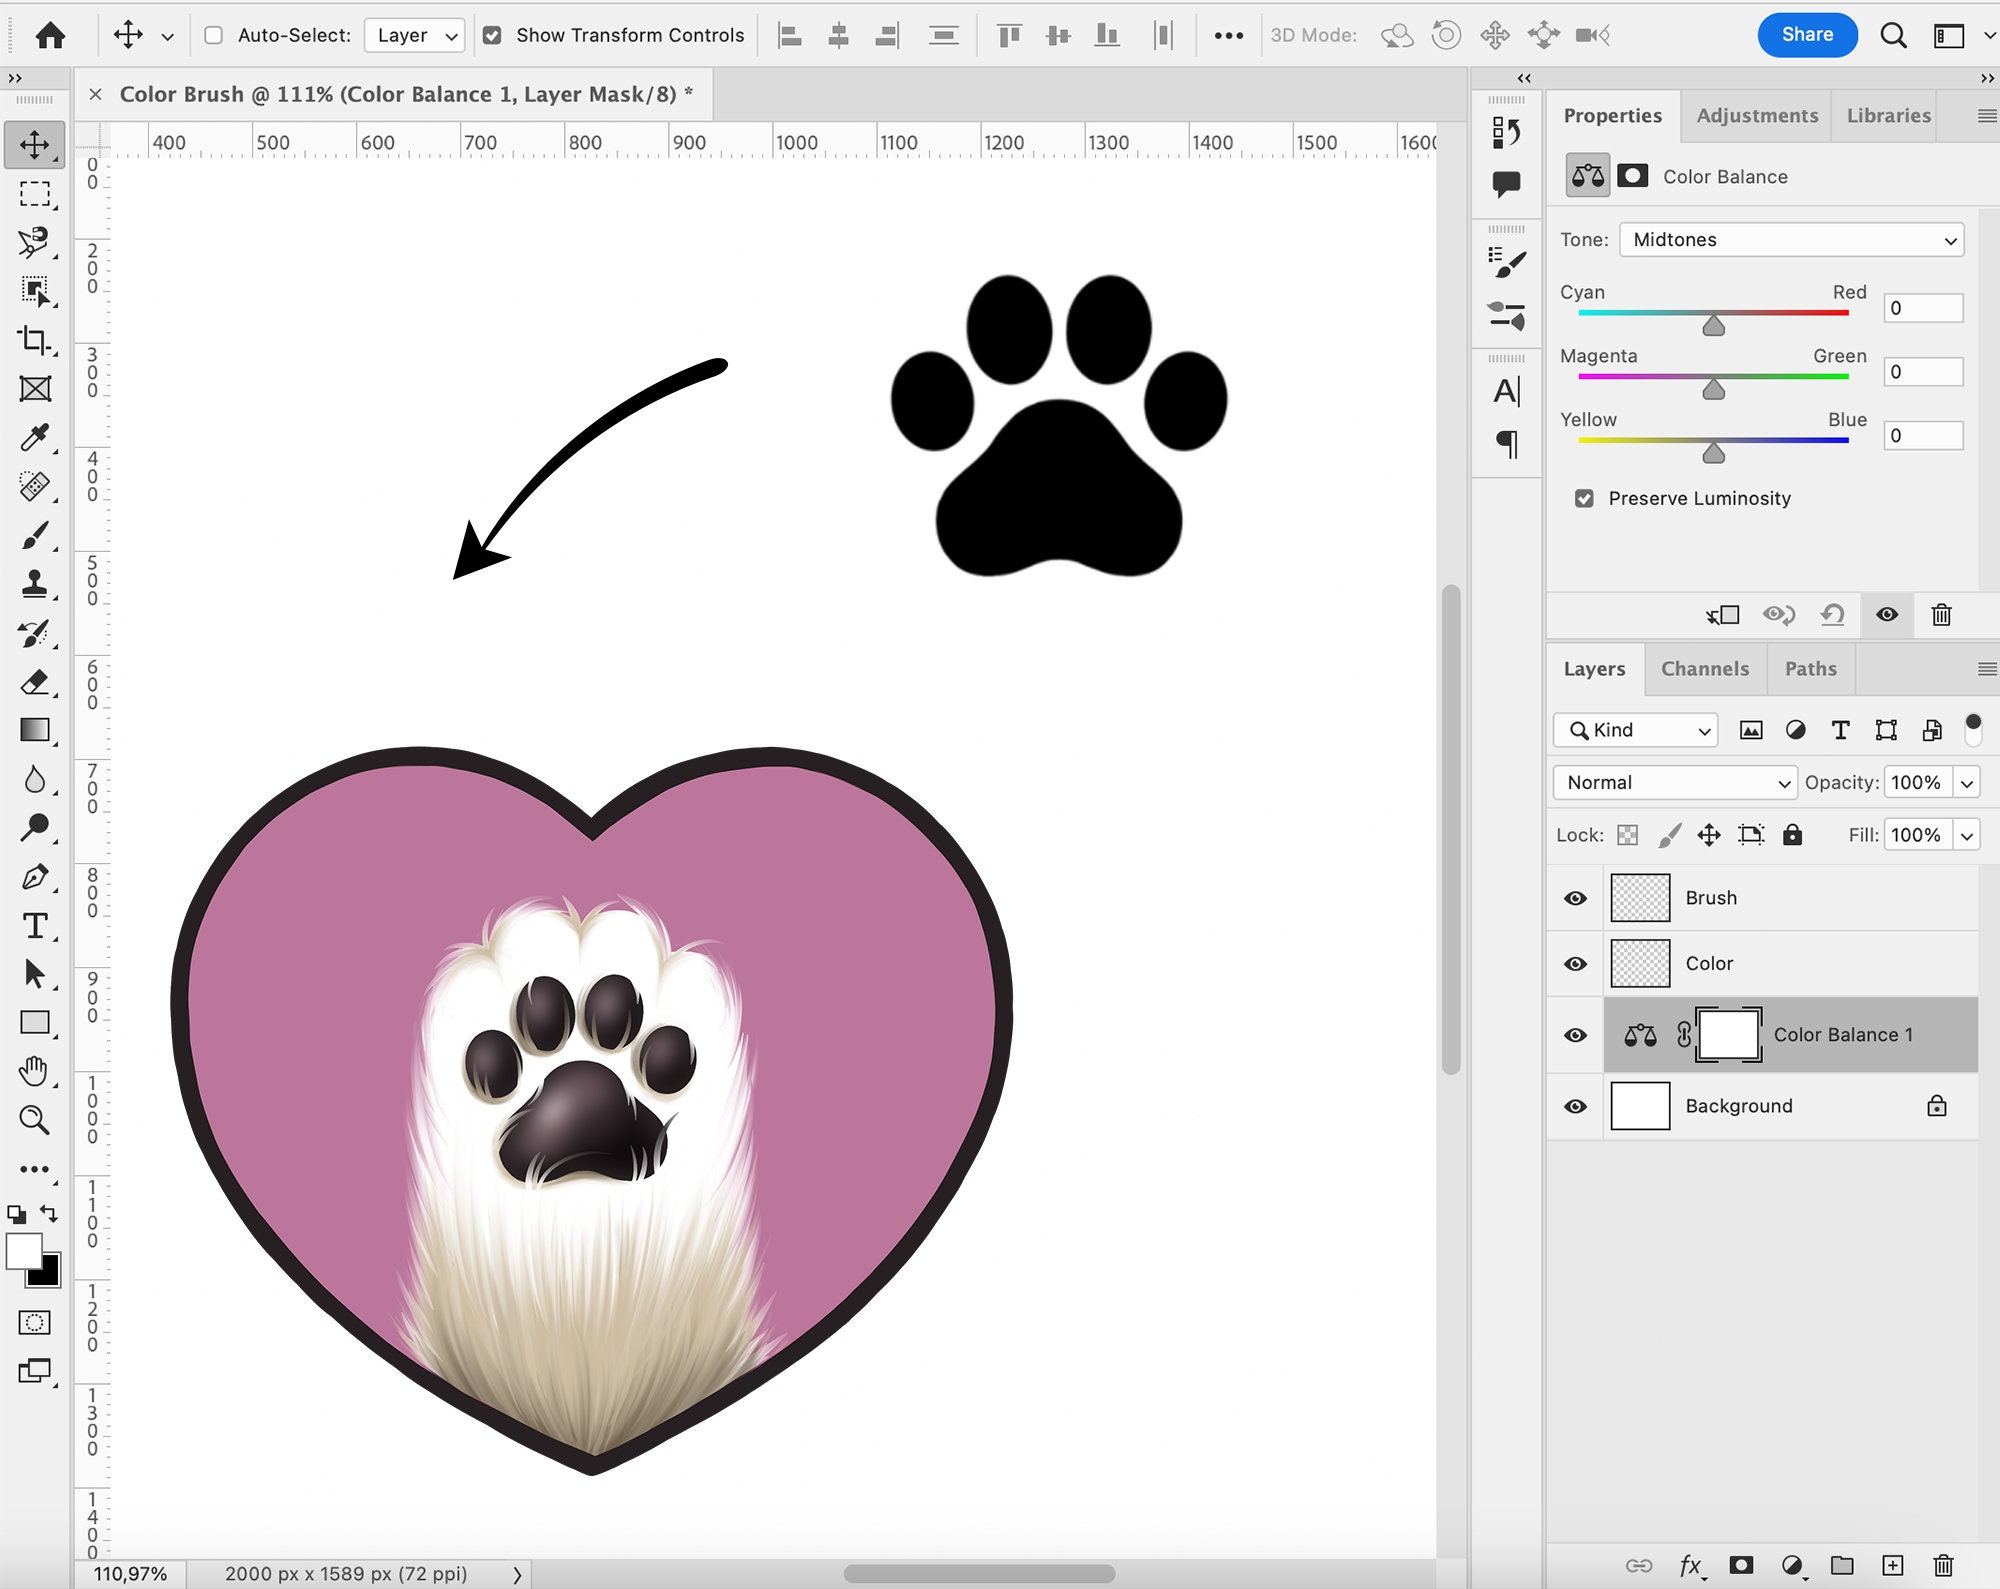Select the Brush tool
The height and width of the screenshot is (1589, 2000).
(36, 533)
